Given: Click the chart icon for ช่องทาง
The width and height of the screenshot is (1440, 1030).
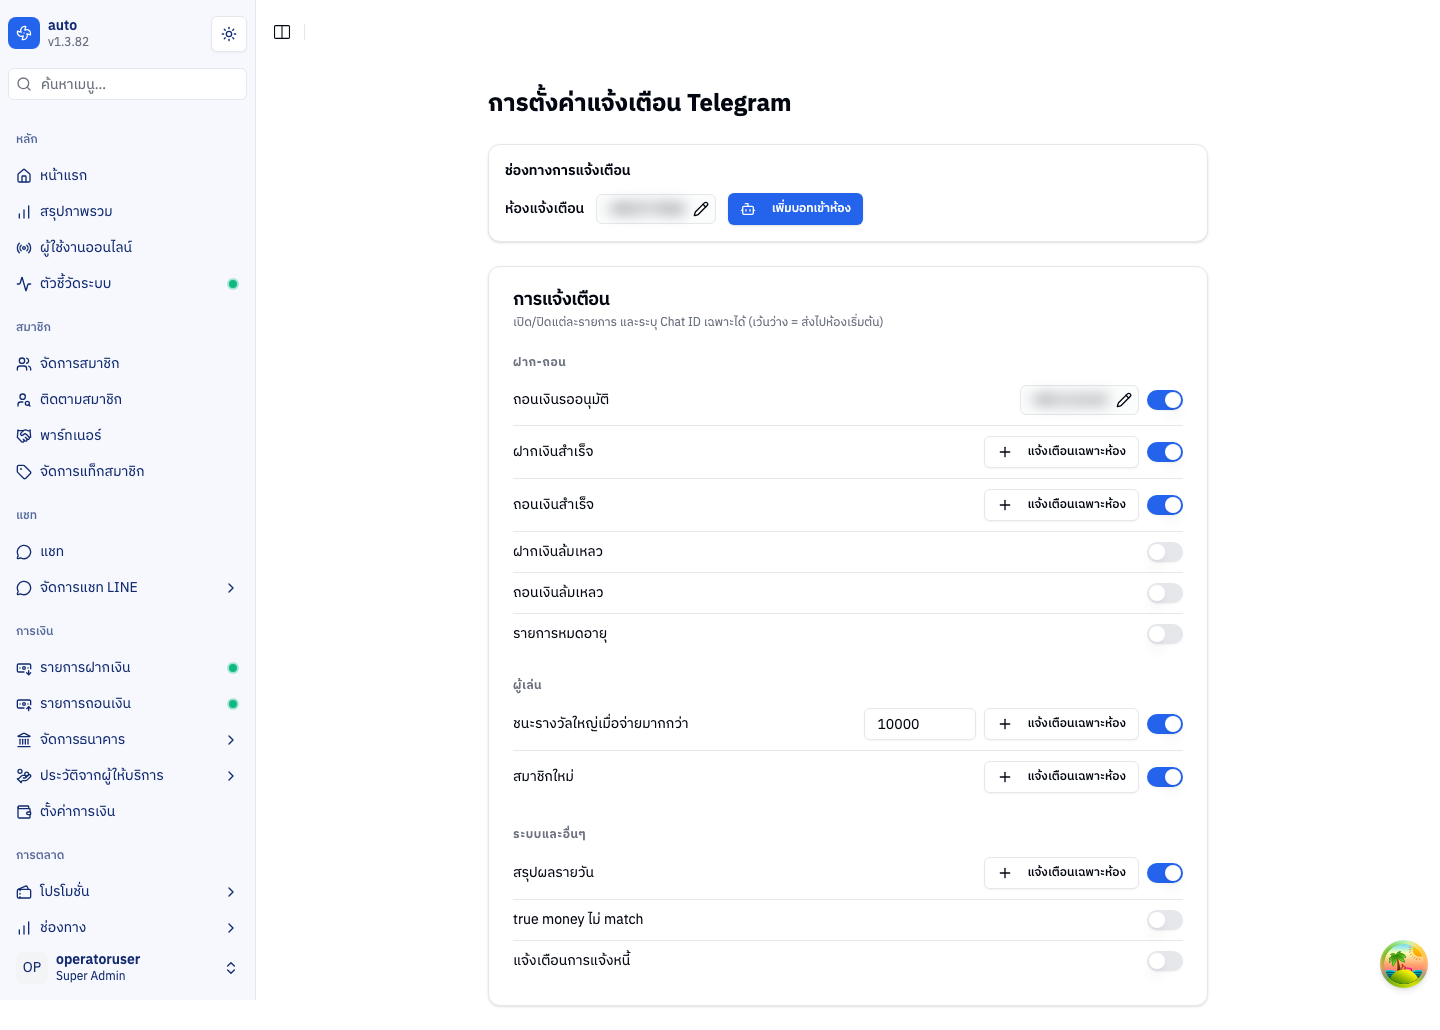Looking at the screenshot, I should pyautogui.click(x=24, y=928).
